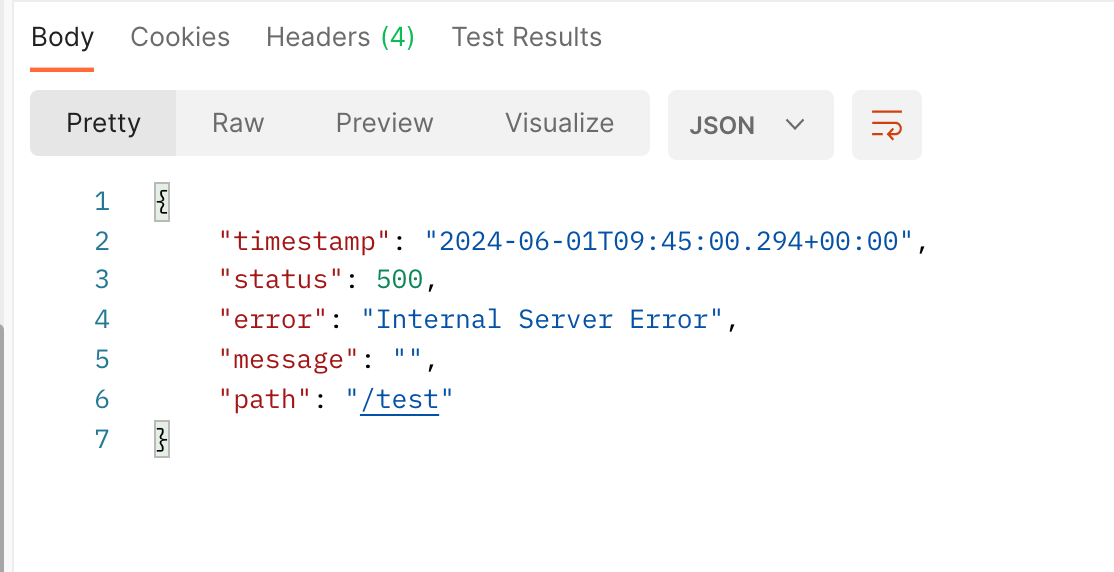Click the timestamp value string
This screenshot has height=572, width=1114.
tap(669, 242)
